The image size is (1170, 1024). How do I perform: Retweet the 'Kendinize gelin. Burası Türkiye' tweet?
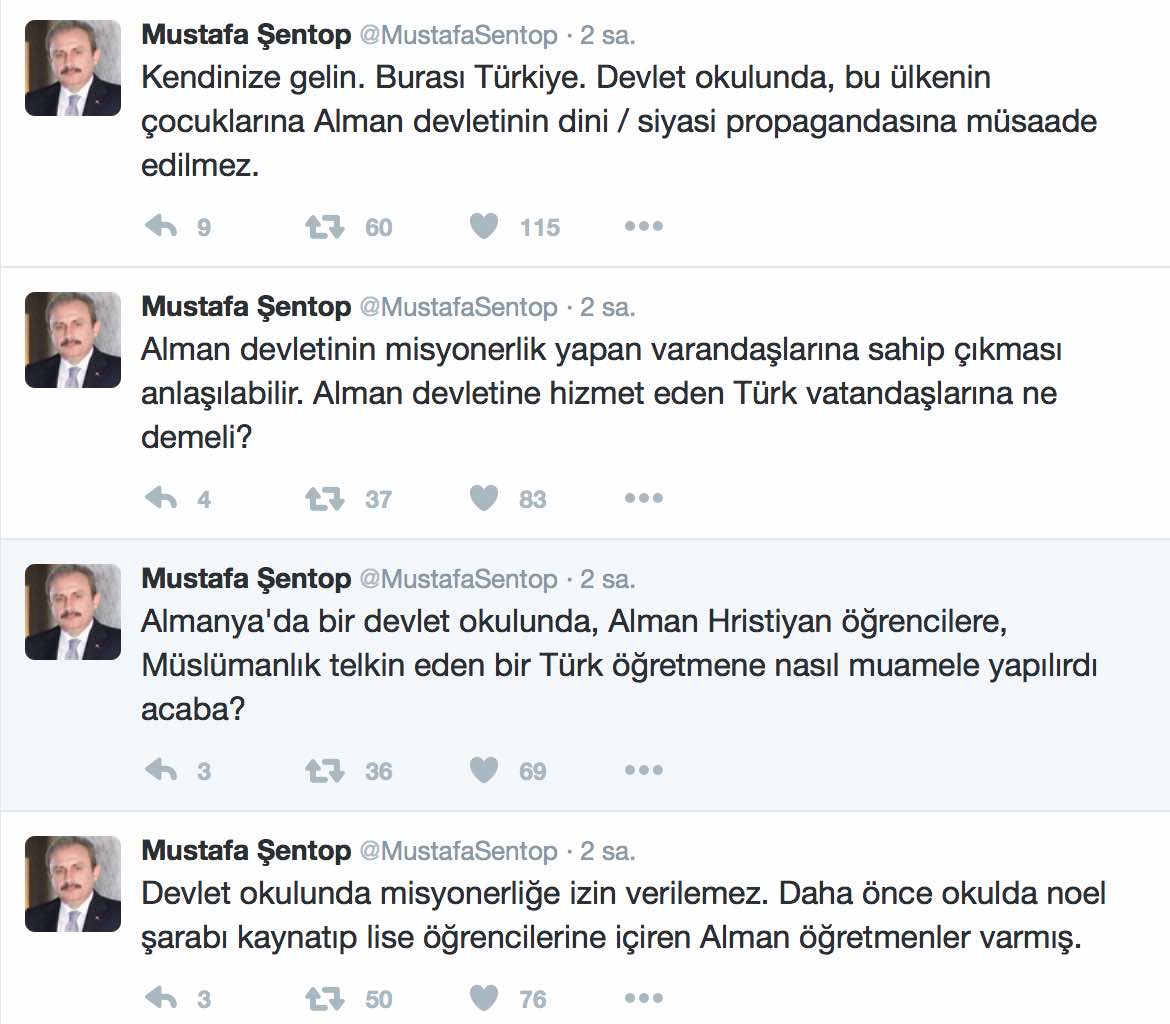pyautogui.click(x=324, y=227)
